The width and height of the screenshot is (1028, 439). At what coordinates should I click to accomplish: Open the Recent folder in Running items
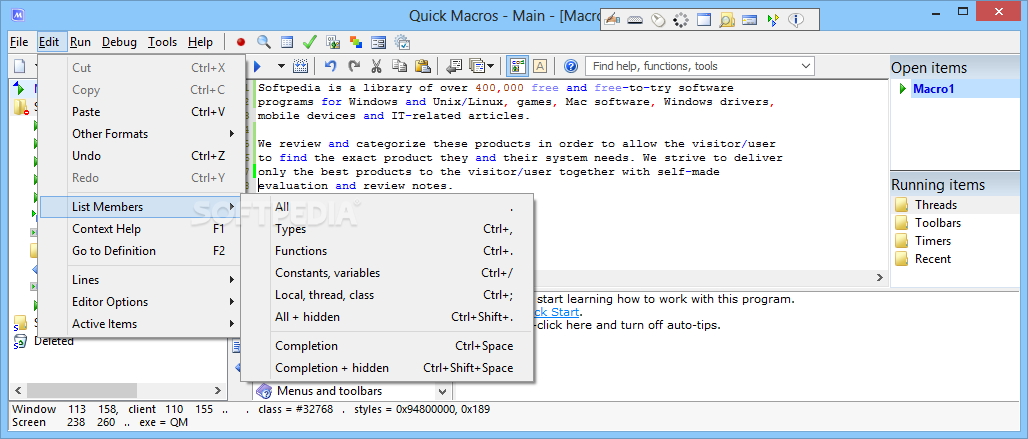coord(933,259)
